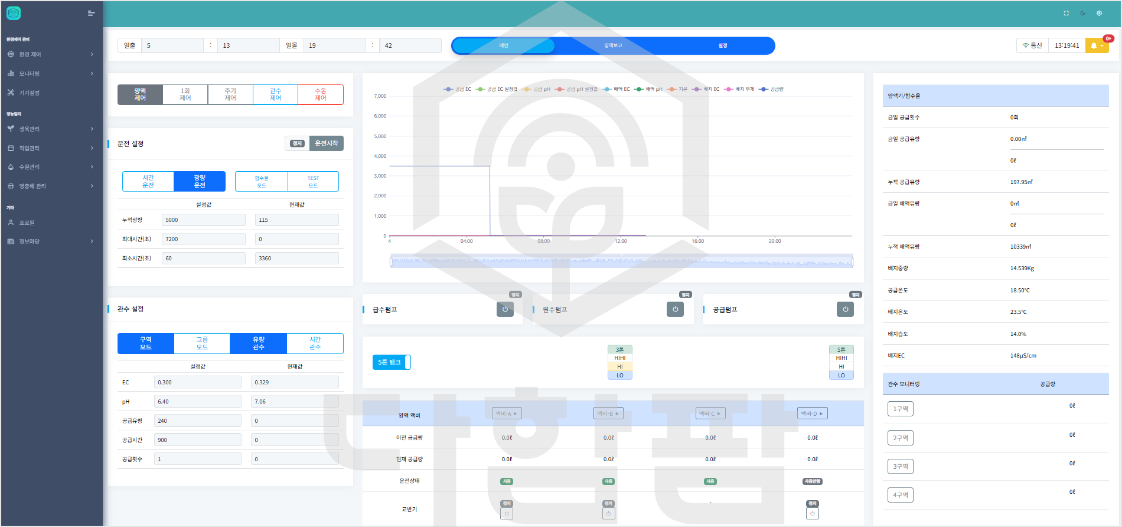Open the 수동 제어 tab
Viewport: 1122px width, 527px height.
click(x=320, y=94)
